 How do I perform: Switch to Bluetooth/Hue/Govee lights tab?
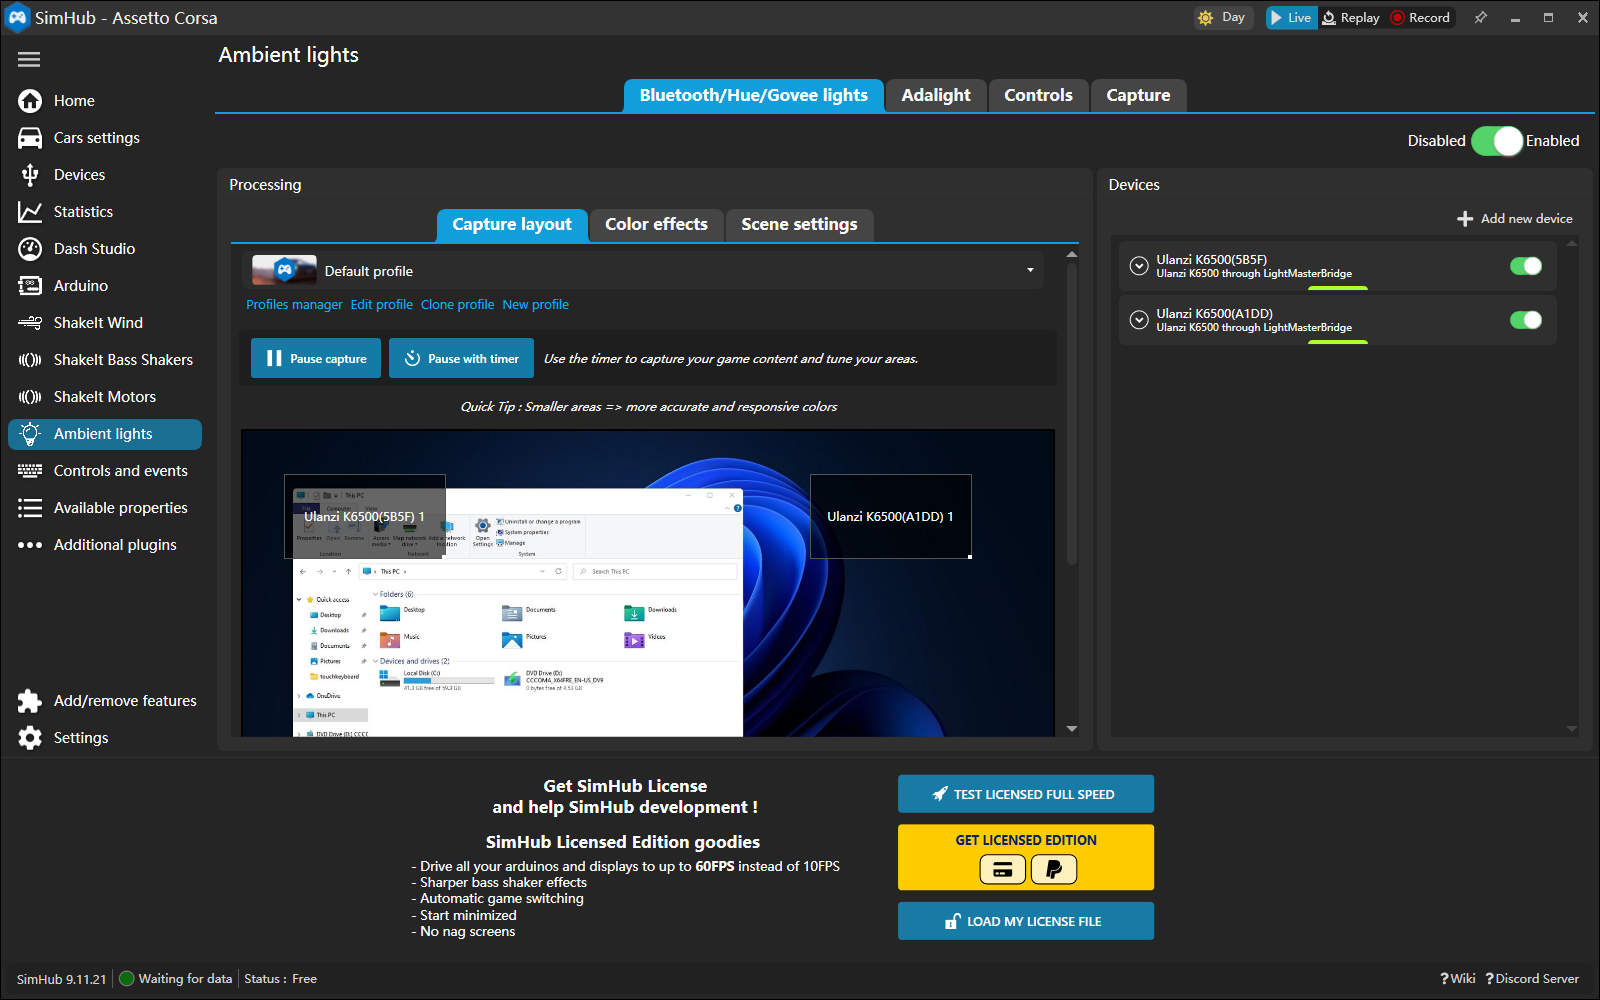pos(754,96)
